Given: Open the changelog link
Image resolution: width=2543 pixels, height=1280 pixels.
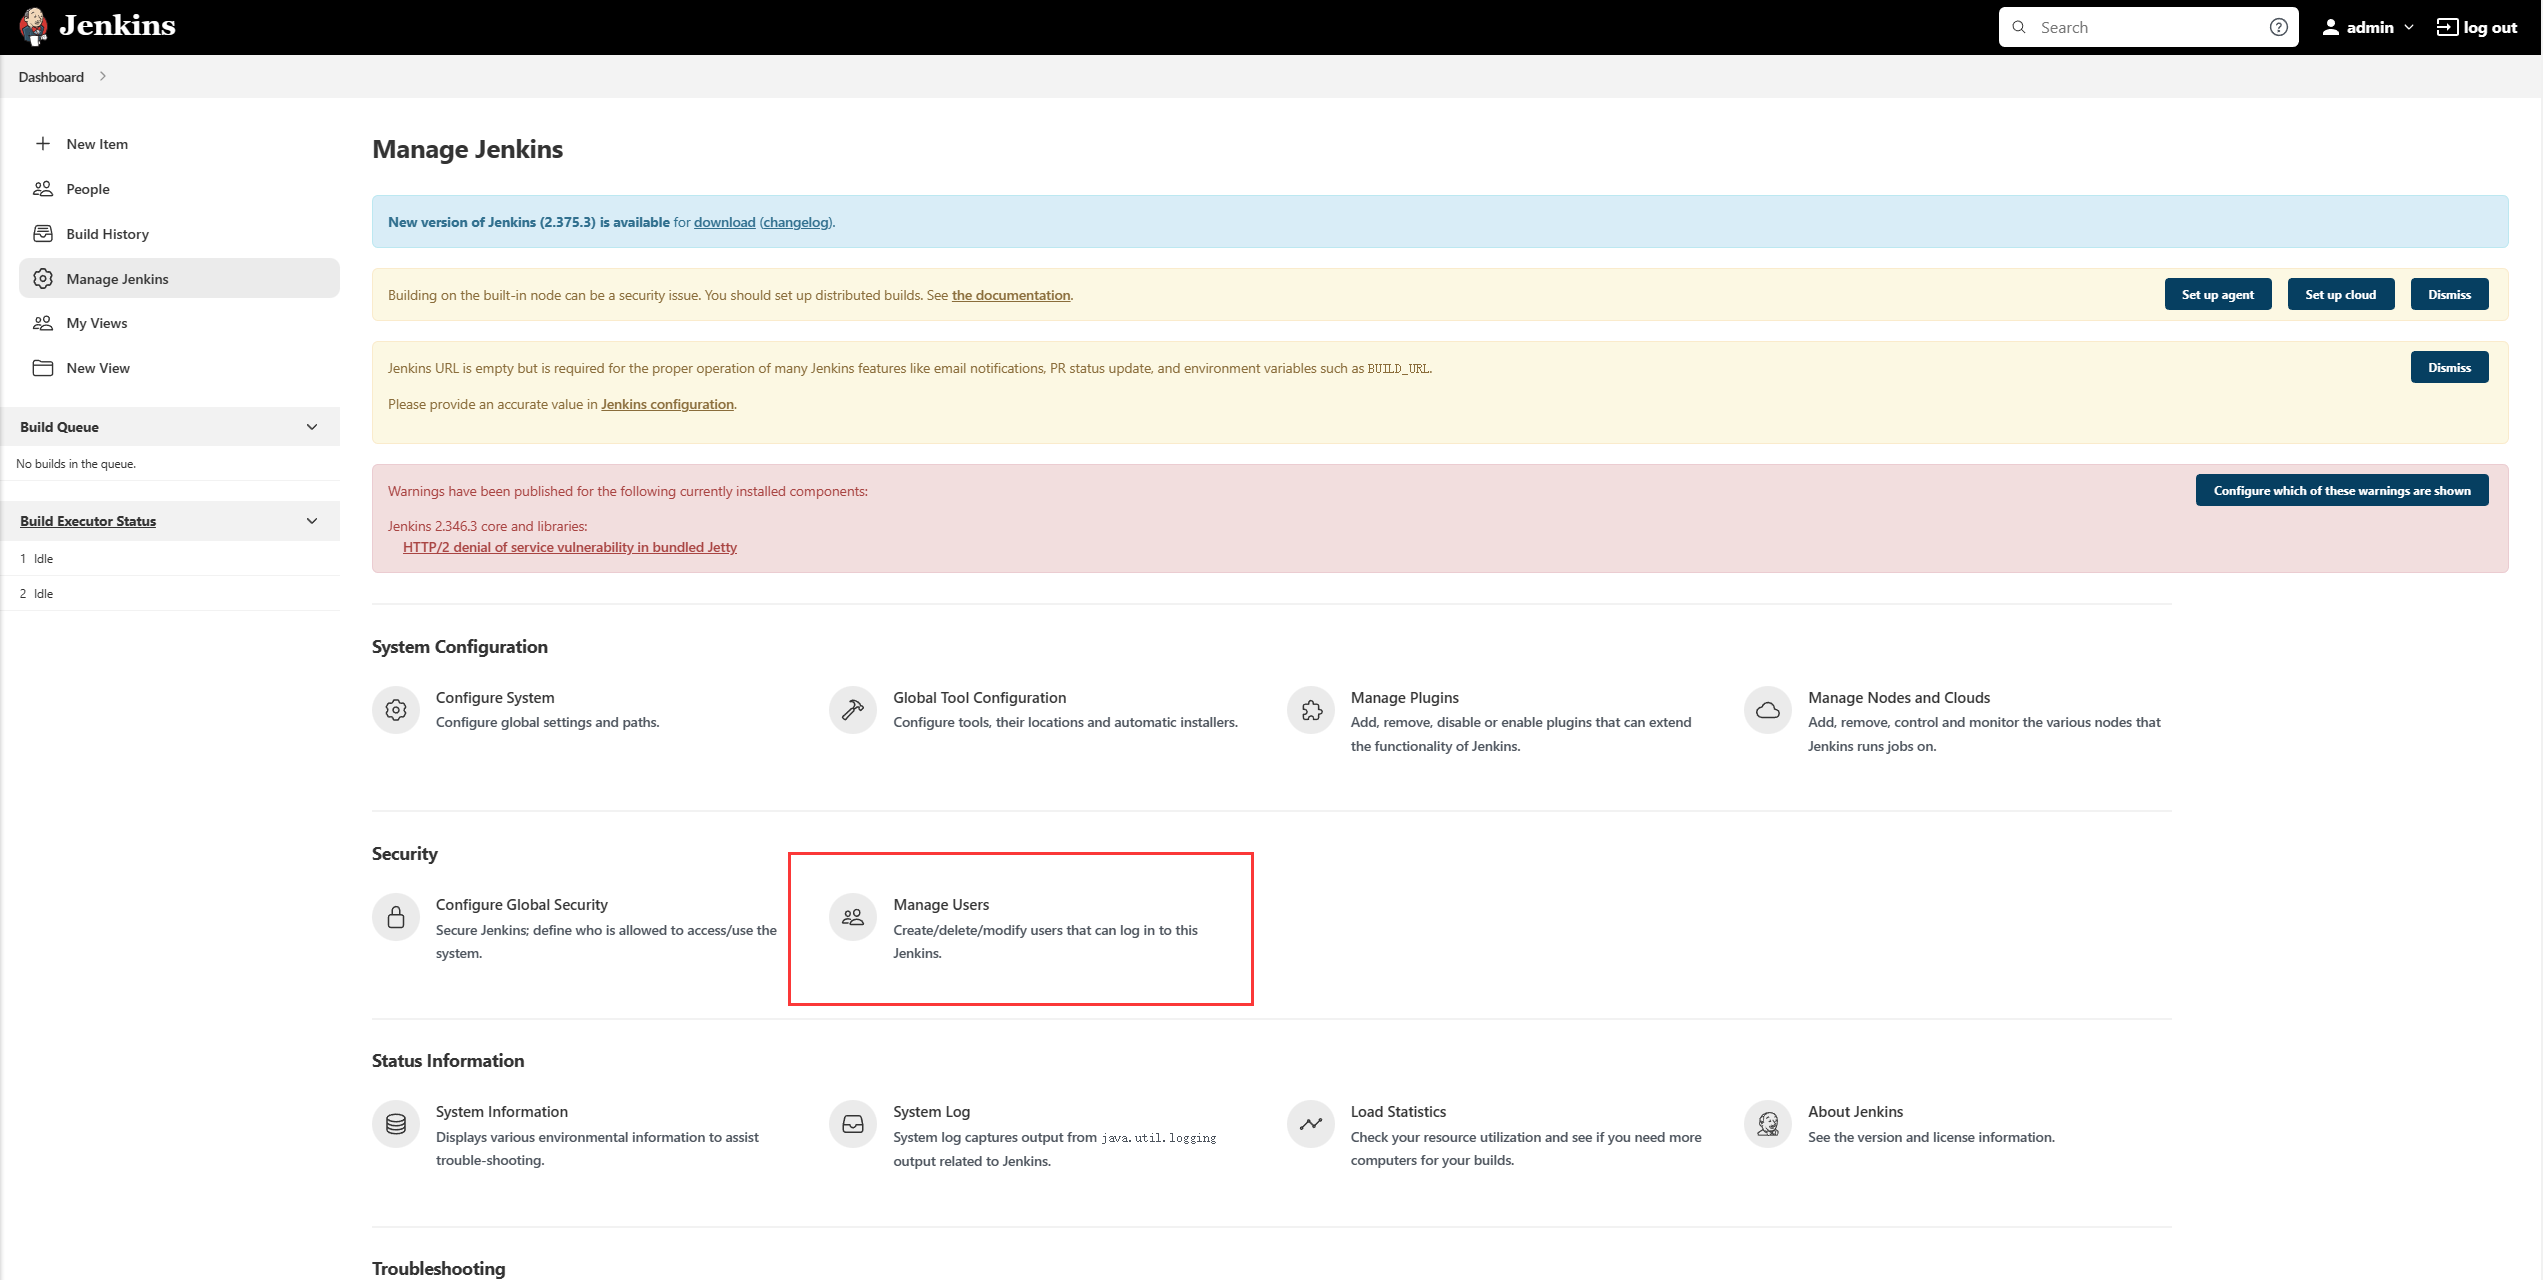Looking at the screenshot, I should (x=796, y=222).
